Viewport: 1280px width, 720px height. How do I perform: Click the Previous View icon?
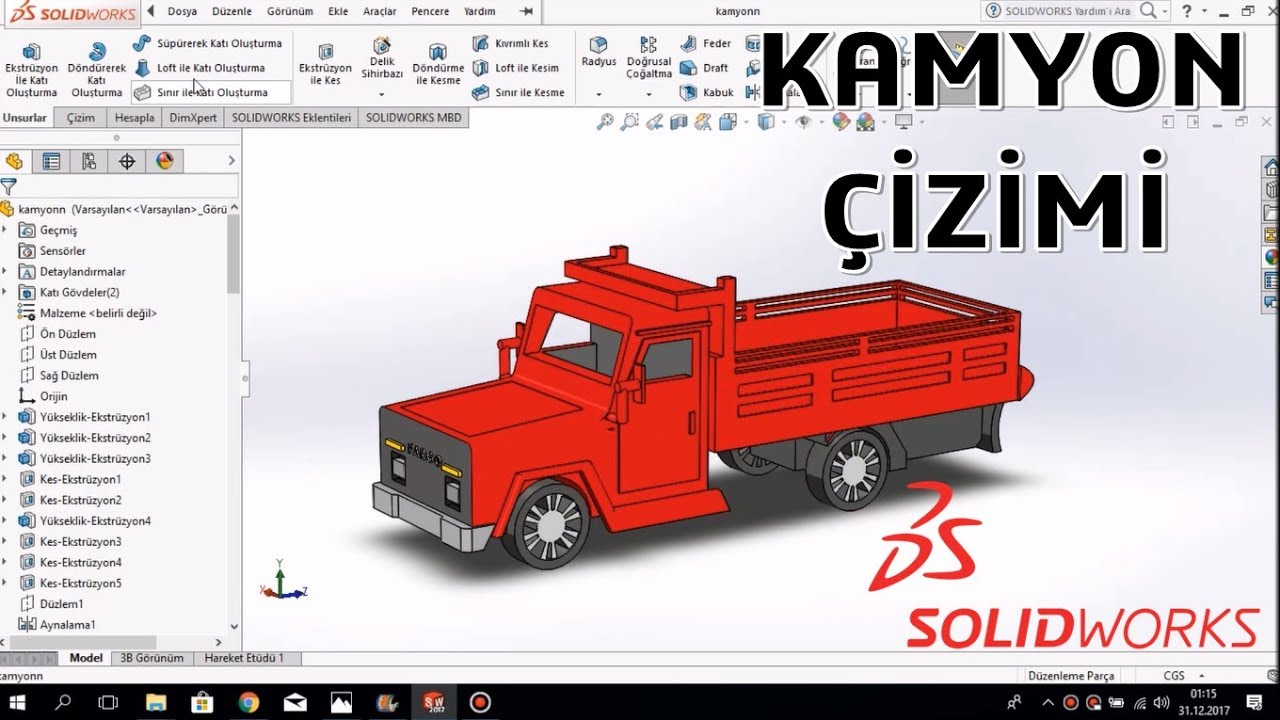tap(654, 122)
